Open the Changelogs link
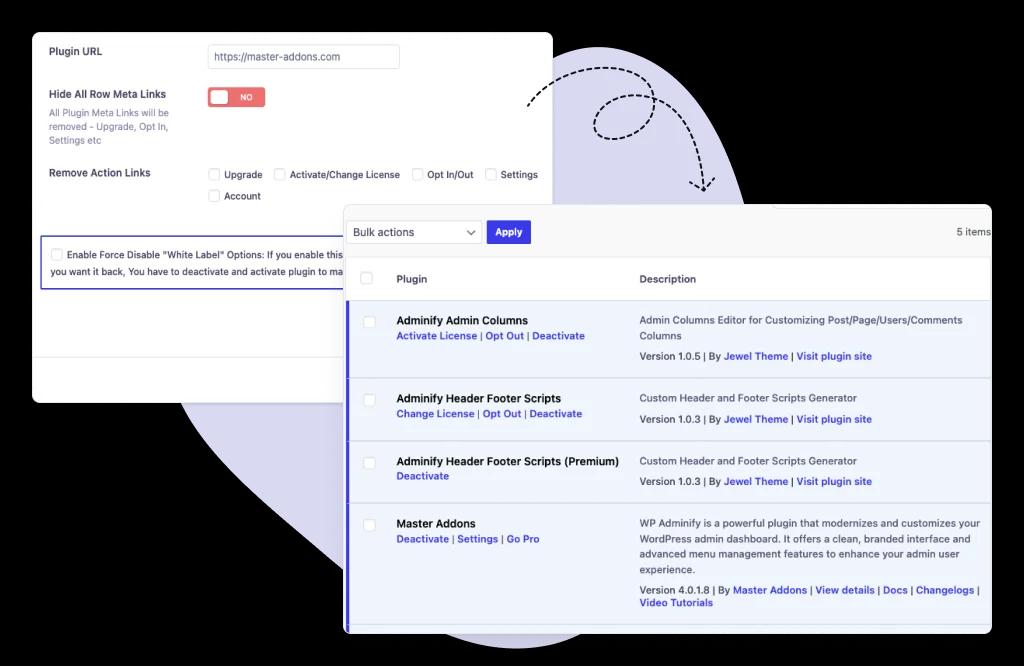The height and width of the screenshot is (666, 1024). coord(944,590)
